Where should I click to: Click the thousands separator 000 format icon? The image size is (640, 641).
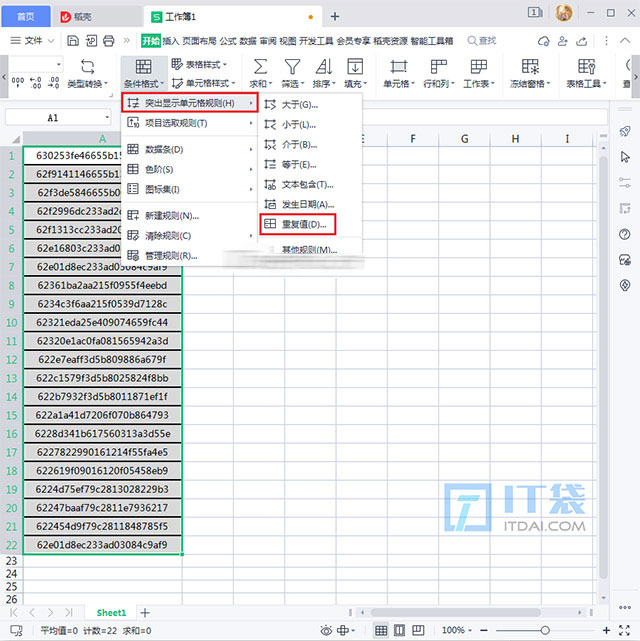pyautogui.click(x=18, y=82)
